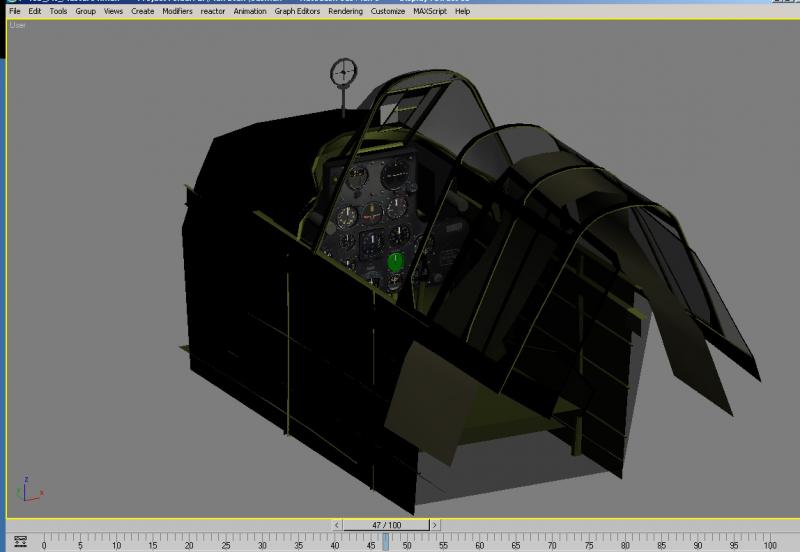Open the Customize menu
800x552 pixels.
[x=388, y=11]
